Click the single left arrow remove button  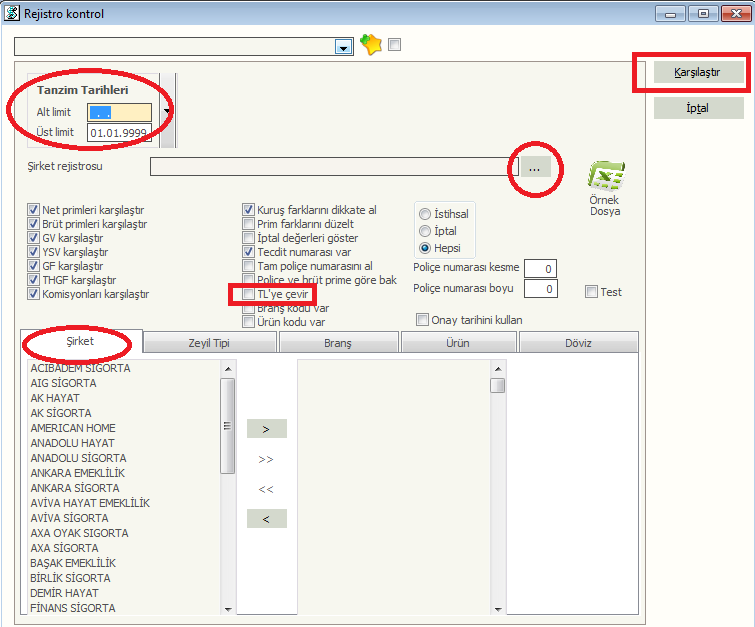click(266, 519)
